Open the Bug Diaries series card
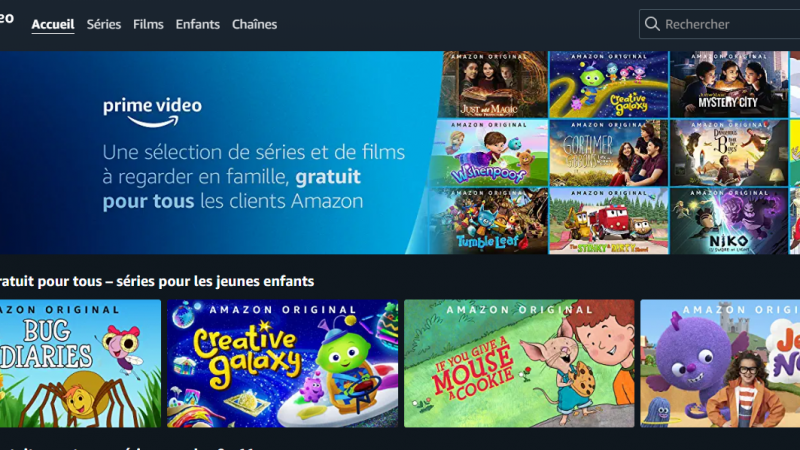Image resolution: width=800 pixels, height=450 pixels. 80,363
